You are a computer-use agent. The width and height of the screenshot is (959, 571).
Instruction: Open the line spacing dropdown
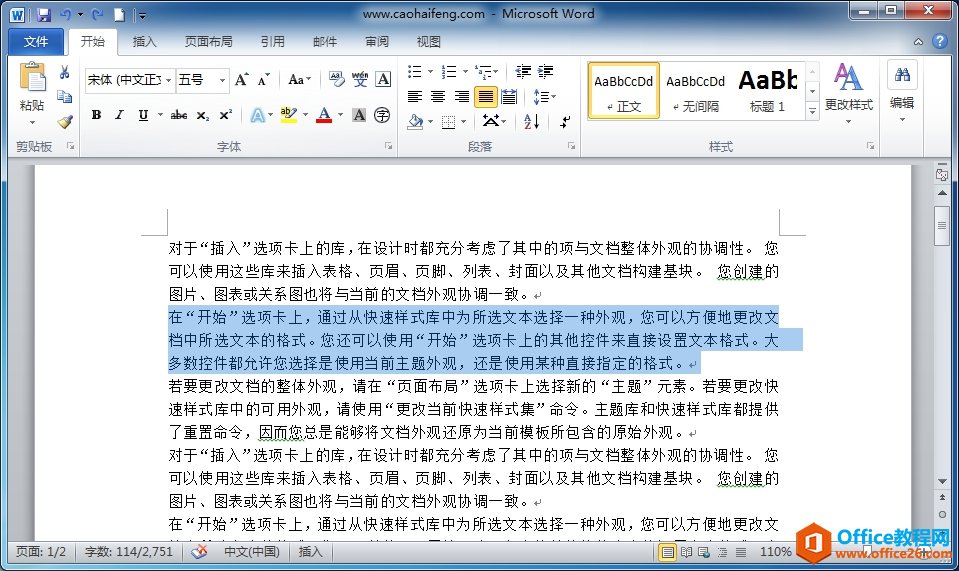(x=544, y=97)
